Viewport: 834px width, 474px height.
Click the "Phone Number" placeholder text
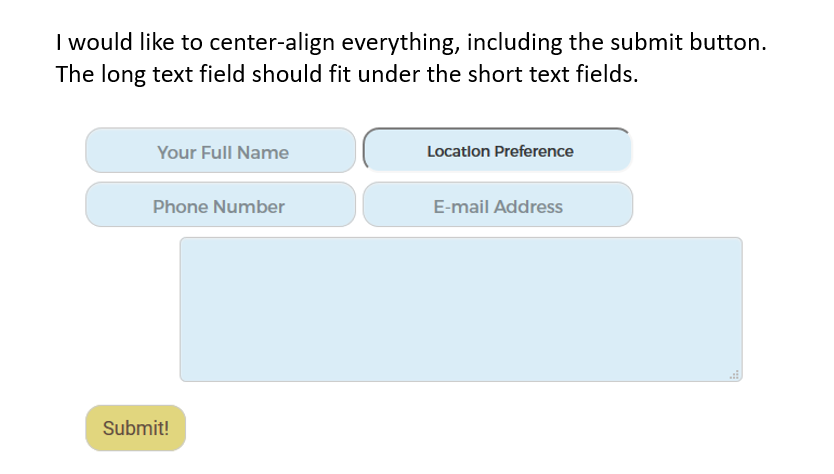point(219,207)
